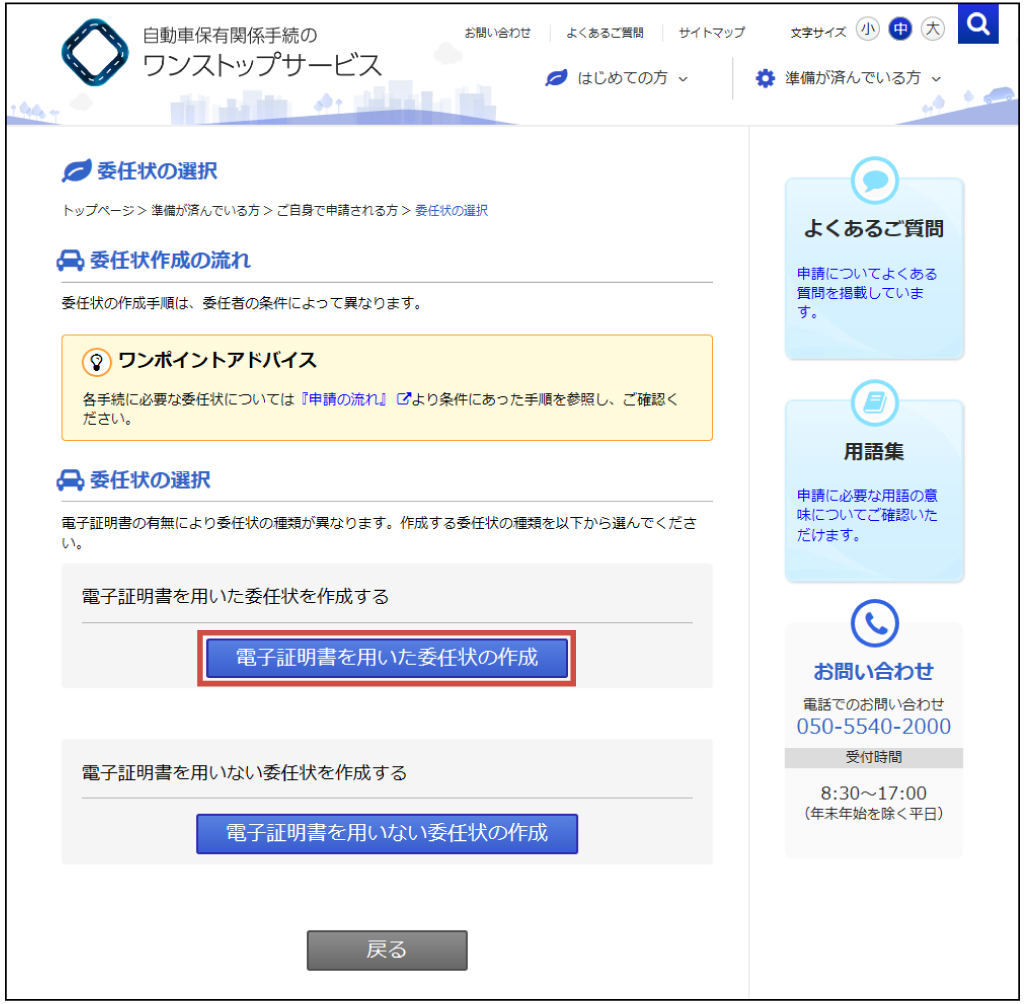Set text size to 小 (small)

point(867,29)
